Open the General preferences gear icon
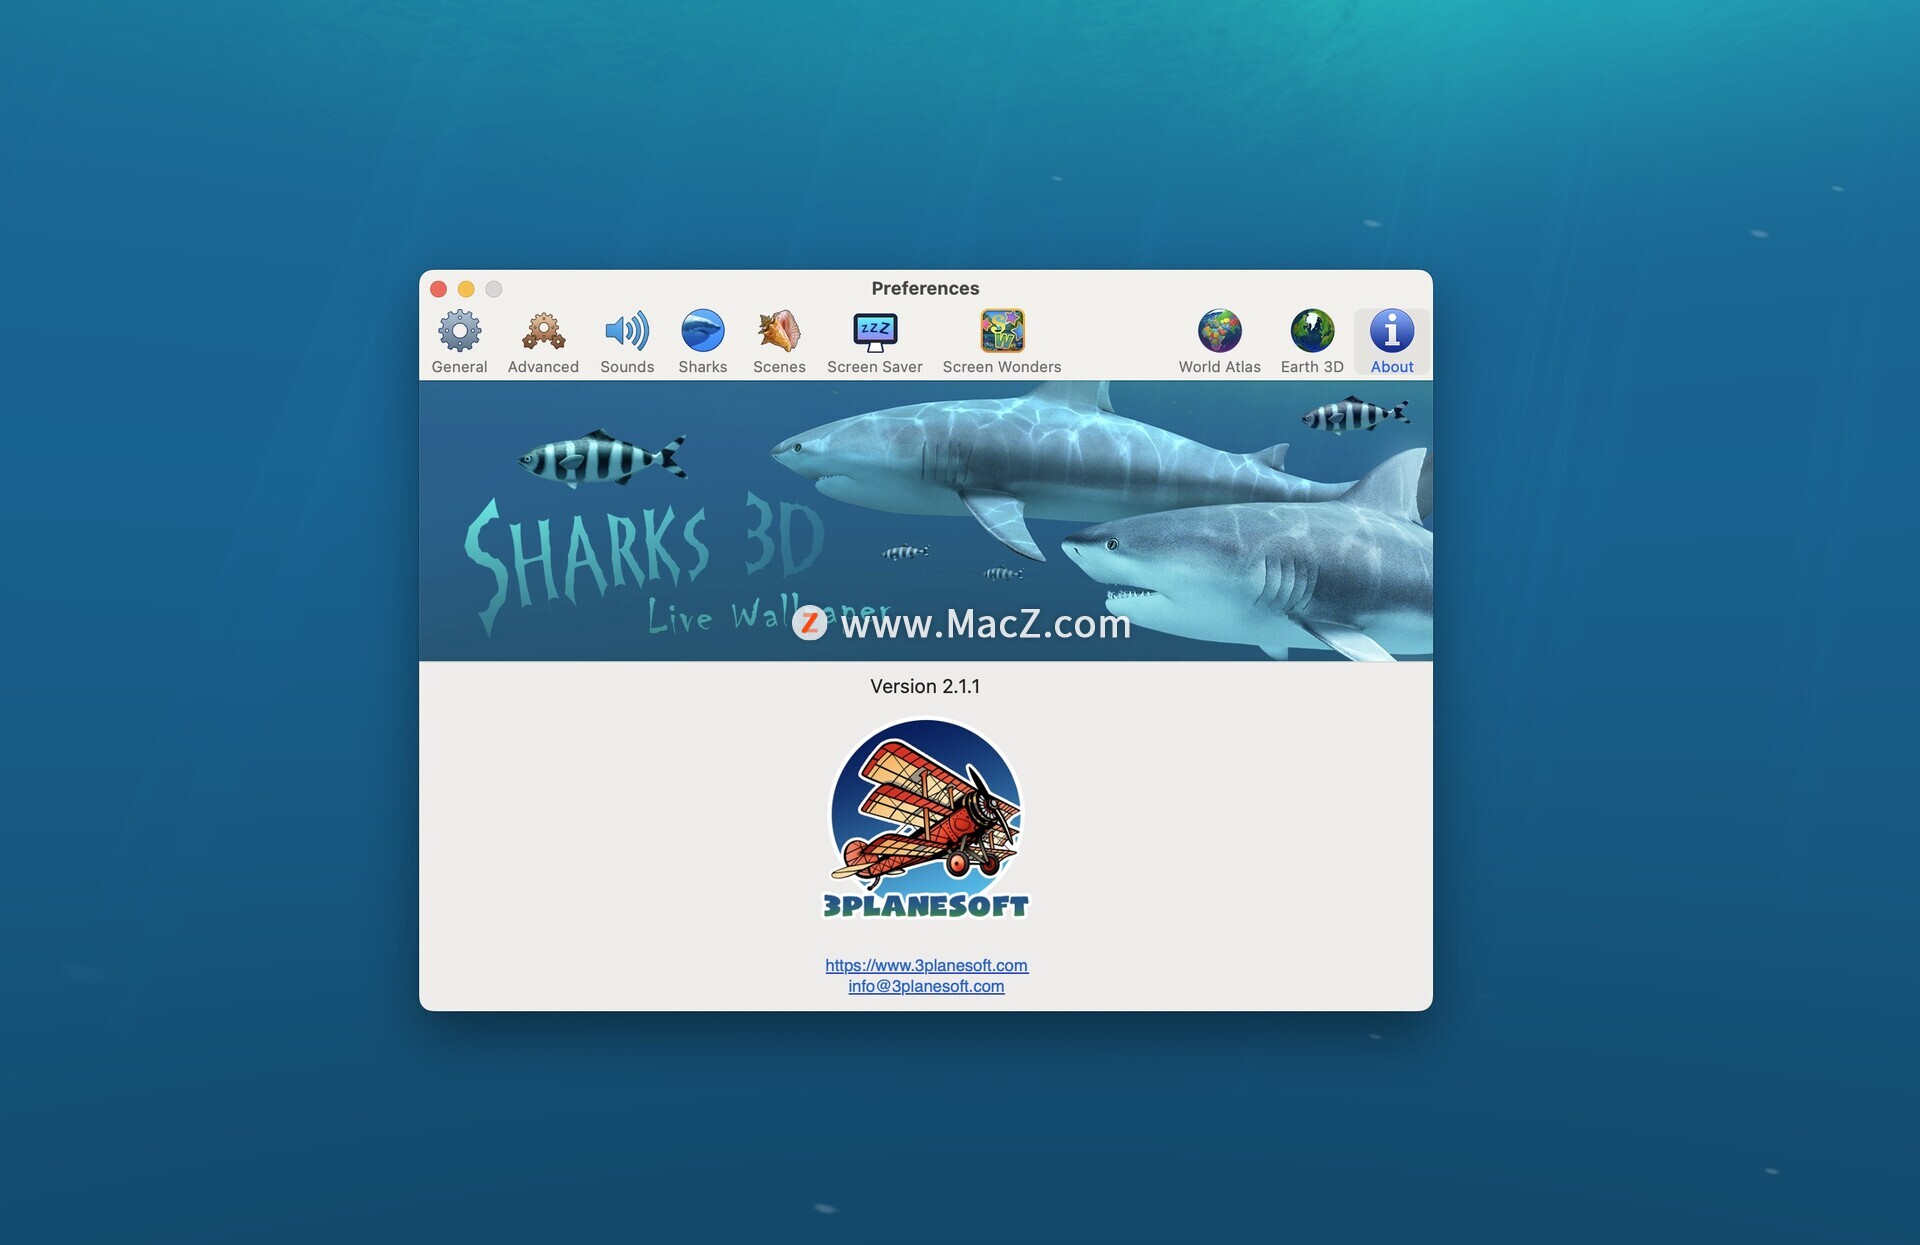Image resolution: width=1920 pixels, height=1245 pixels. 459,332
